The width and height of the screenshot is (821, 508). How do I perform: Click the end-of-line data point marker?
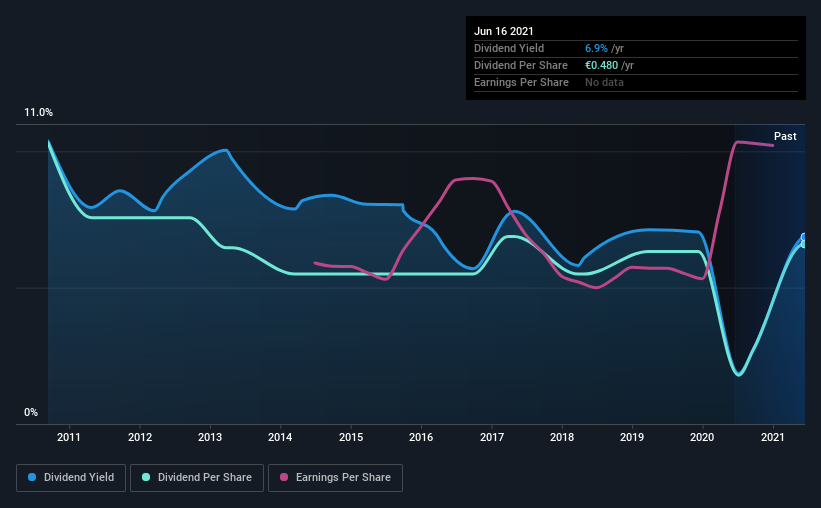point(803,238)
